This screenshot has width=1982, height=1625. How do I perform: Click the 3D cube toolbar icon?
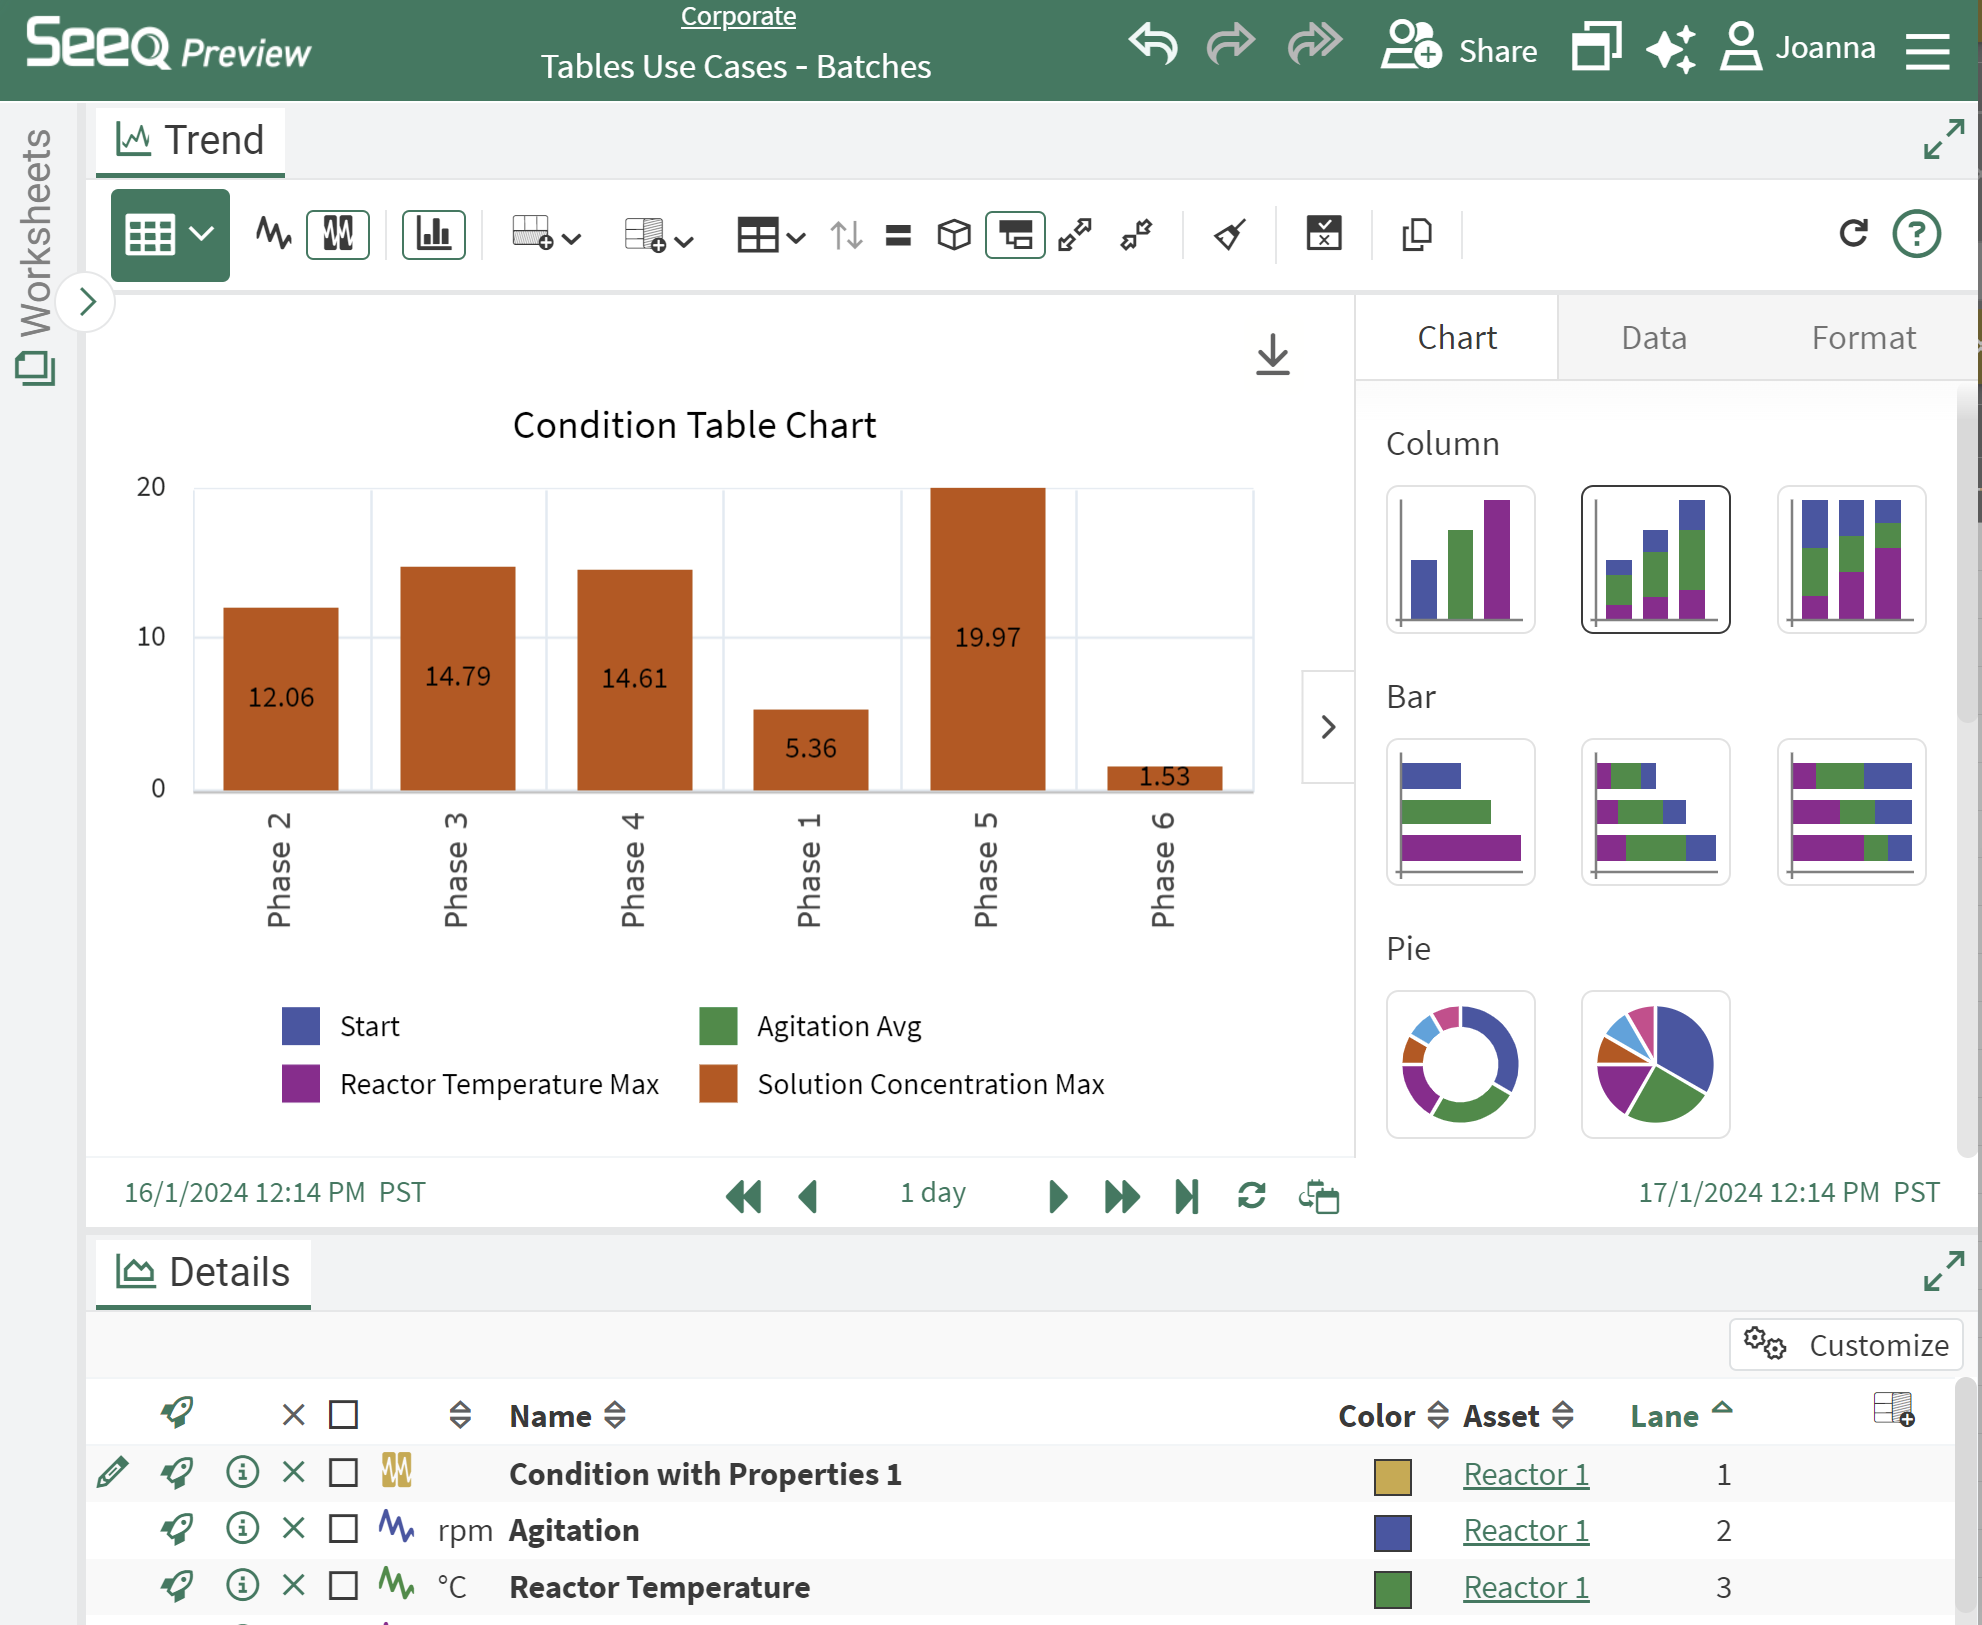(x=954, y=236)
